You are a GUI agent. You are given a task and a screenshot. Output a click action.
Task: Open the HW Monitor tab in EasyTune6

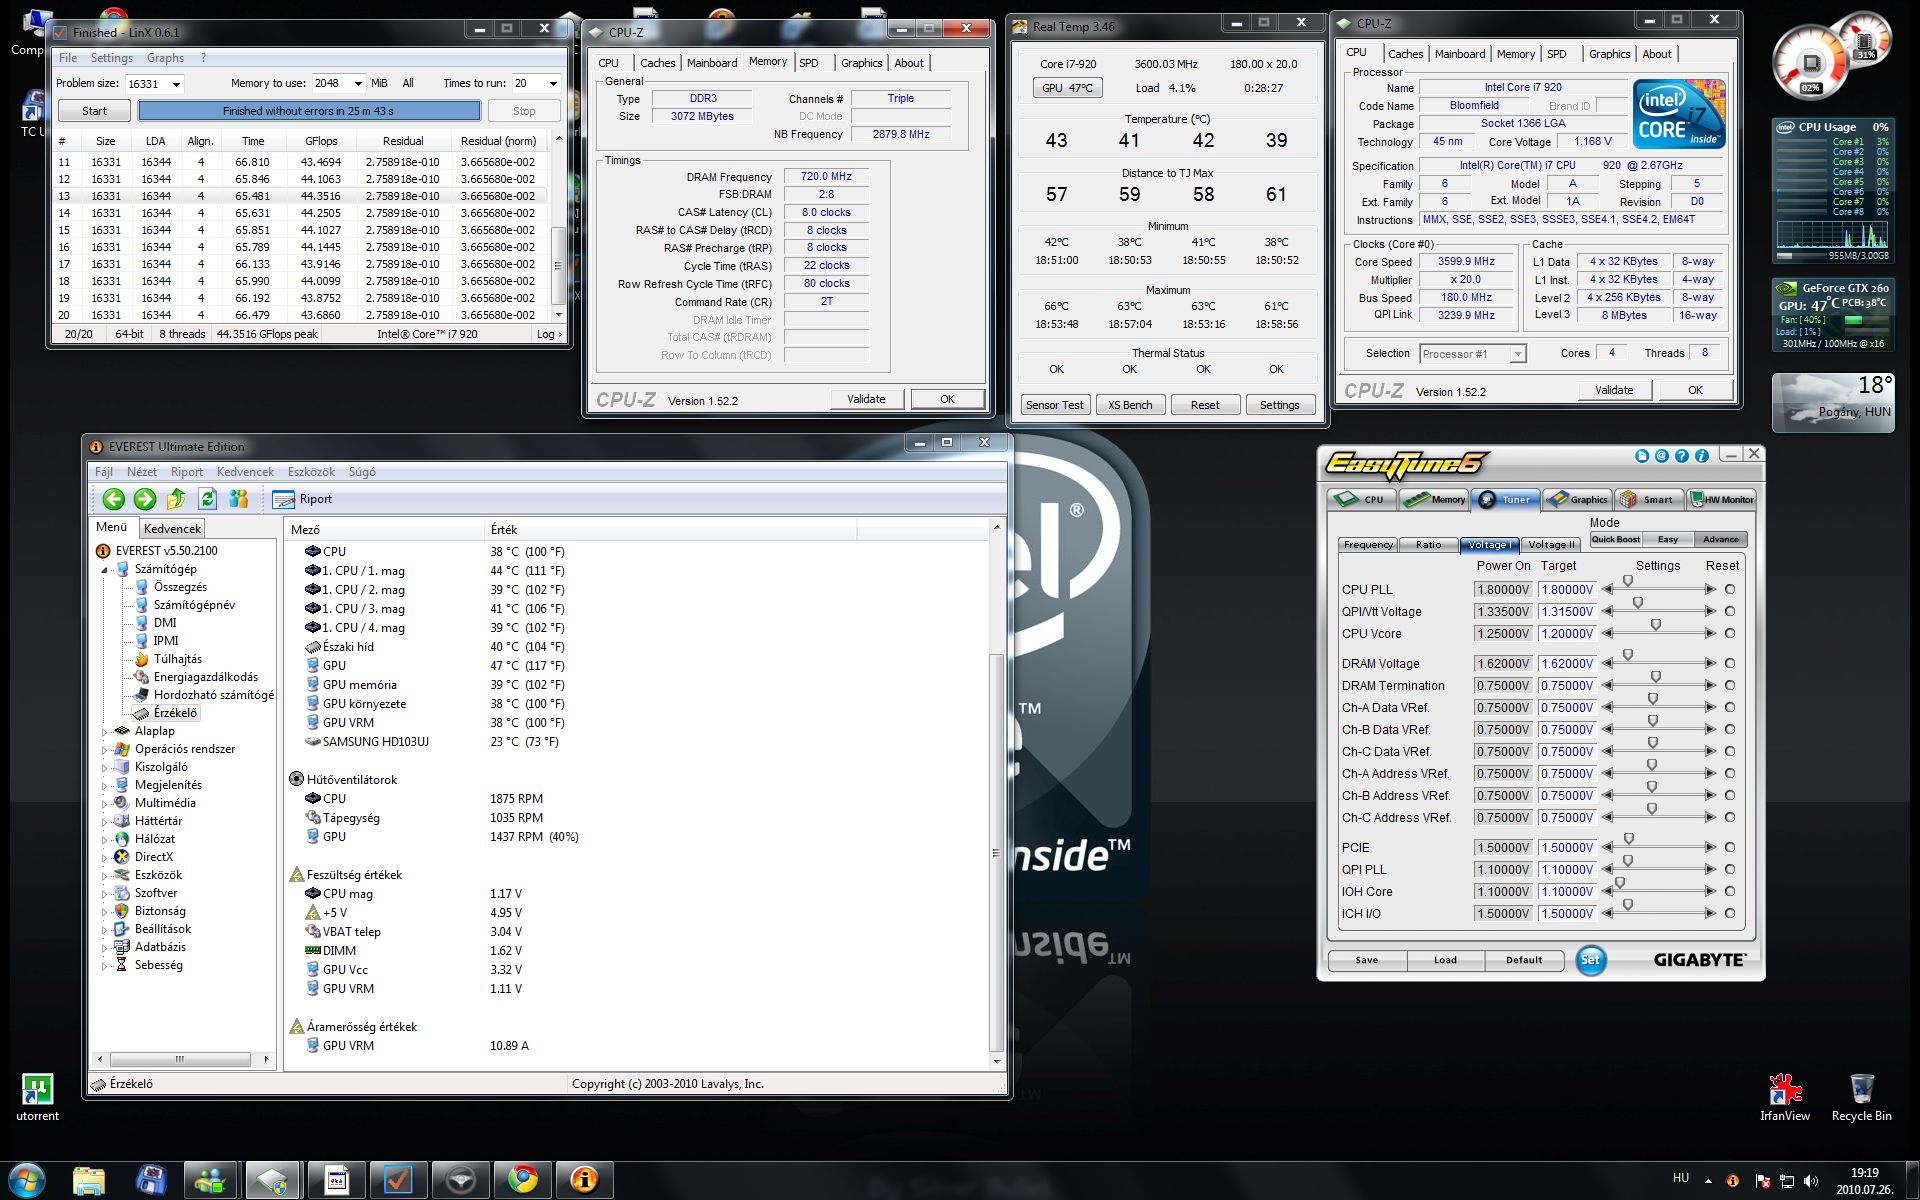pos(1722,499)
